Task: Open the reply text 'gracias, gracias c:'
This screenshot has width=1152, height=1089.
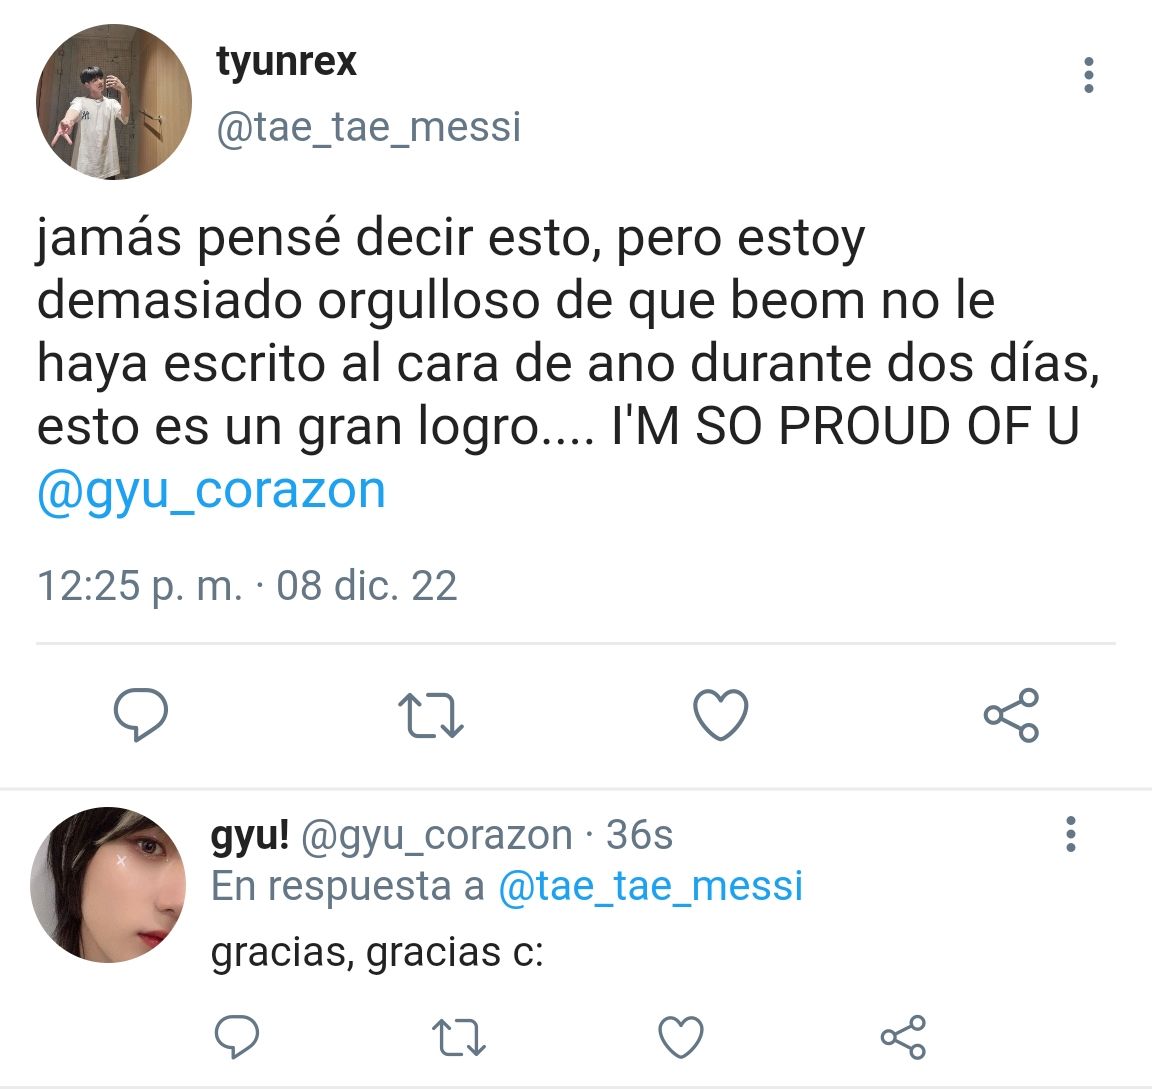Action: 377,953
